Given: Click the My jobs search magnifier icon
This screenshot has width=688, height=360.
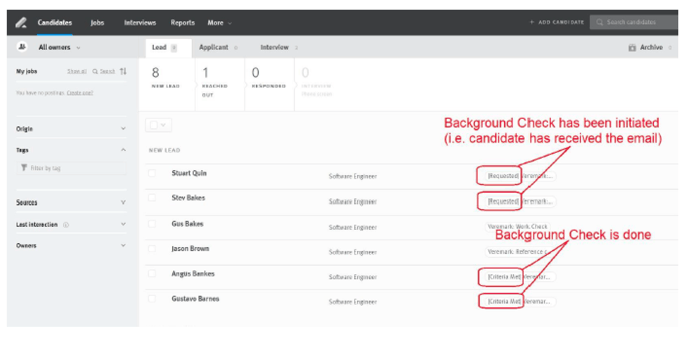Looking at the screenshot, I should pyautogui.click(x=95, y=71).
